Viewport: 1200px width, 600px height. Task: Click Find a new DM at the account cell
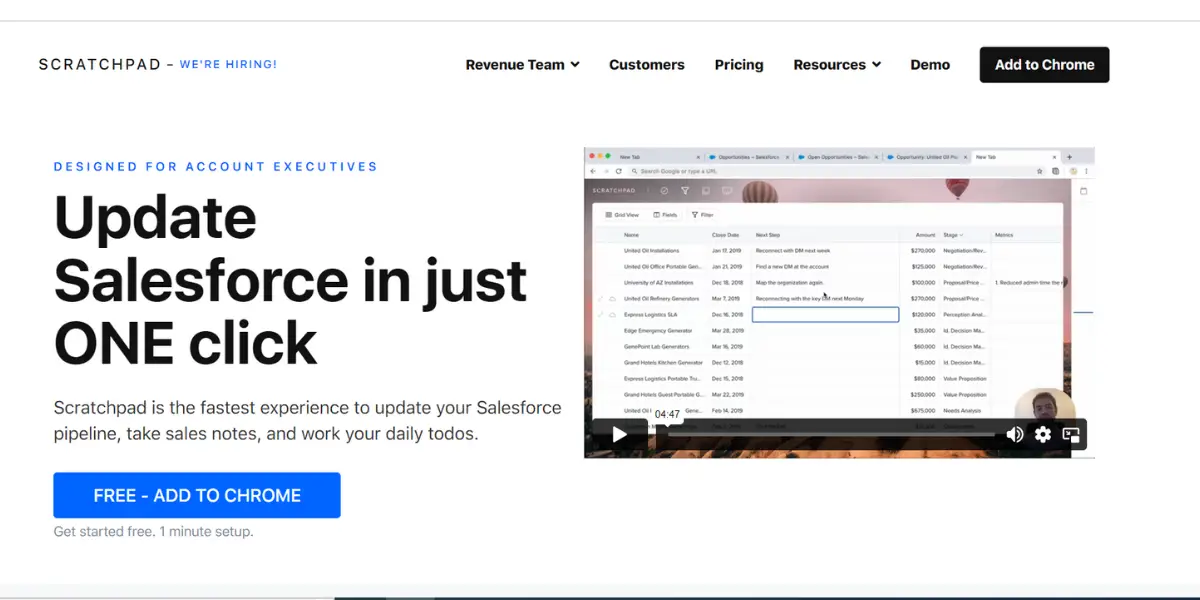point(792,267)
